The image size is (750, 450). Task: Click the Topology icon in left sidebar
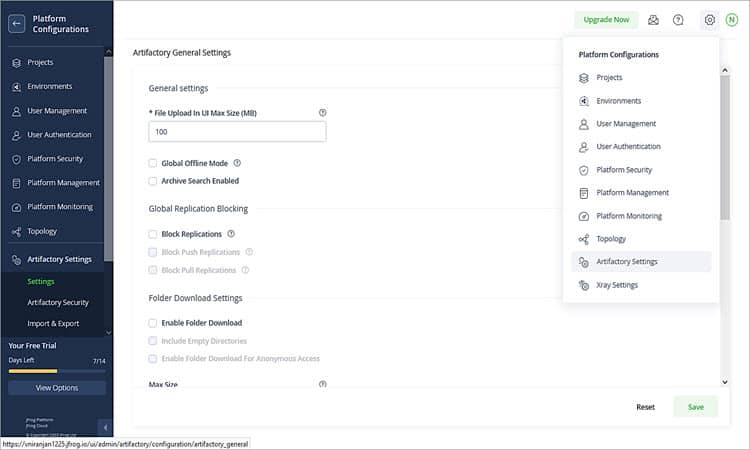click(x=16, y=231)
